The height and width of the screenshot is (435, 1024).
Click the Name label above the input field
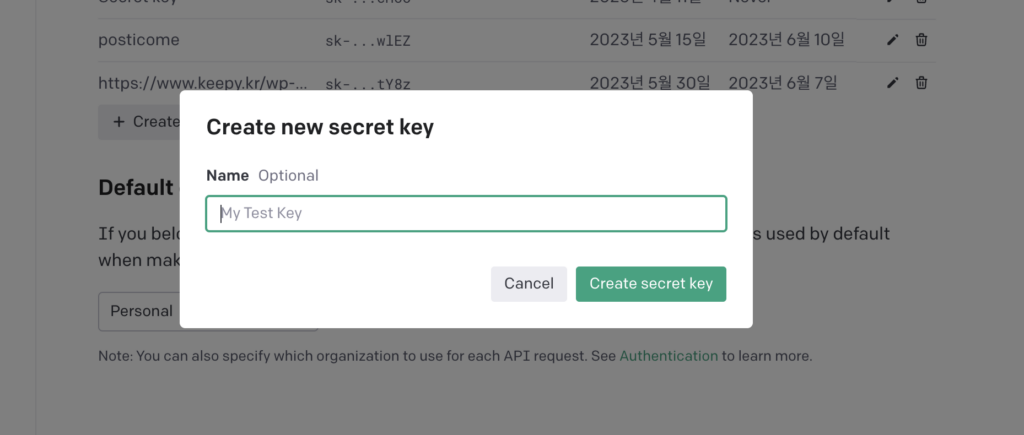click(x=227, y=176)
